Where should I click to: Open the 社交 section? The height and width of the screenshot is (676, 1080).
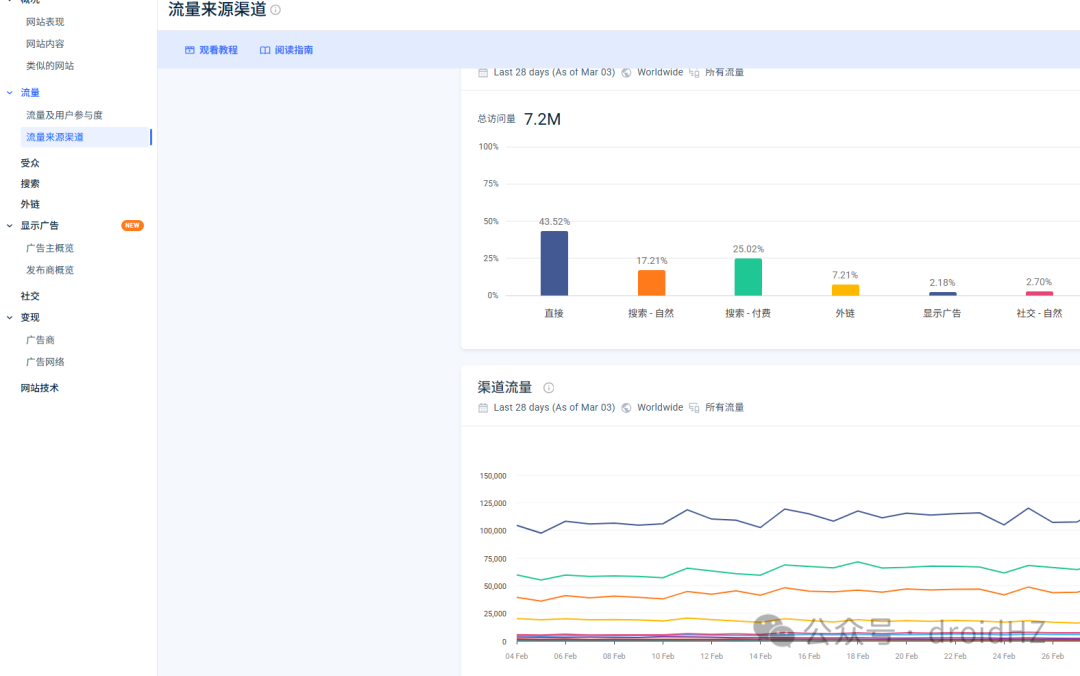[30, 296]
